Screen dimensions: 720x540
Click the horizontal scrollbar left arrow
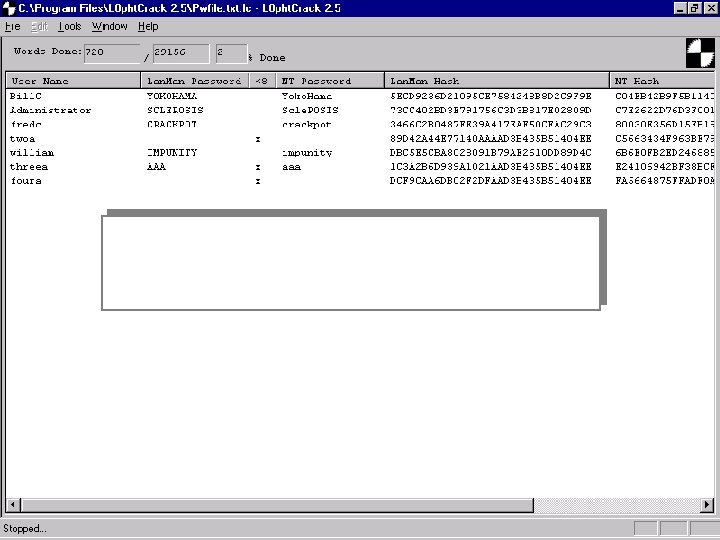coord(12,505)
